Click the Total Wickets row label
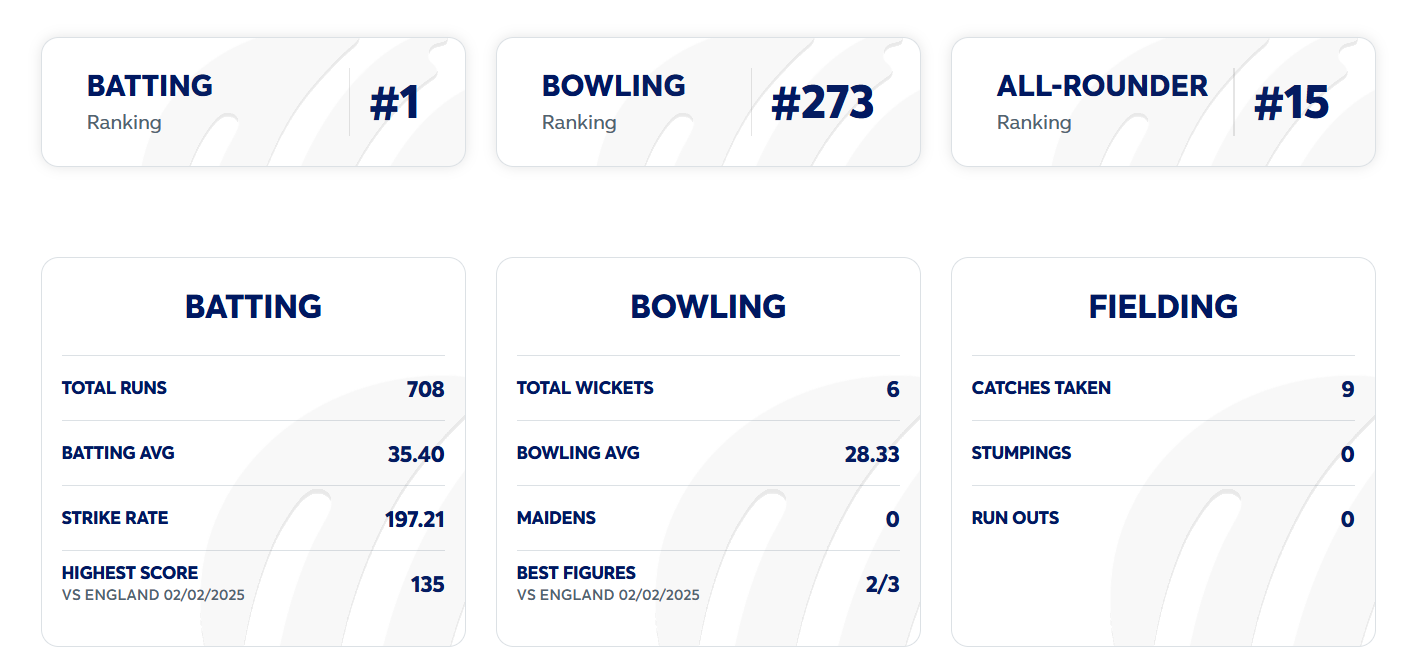The height and width of the screenshot is (672, 1410). pyautogui.click(x=585, y=388)
